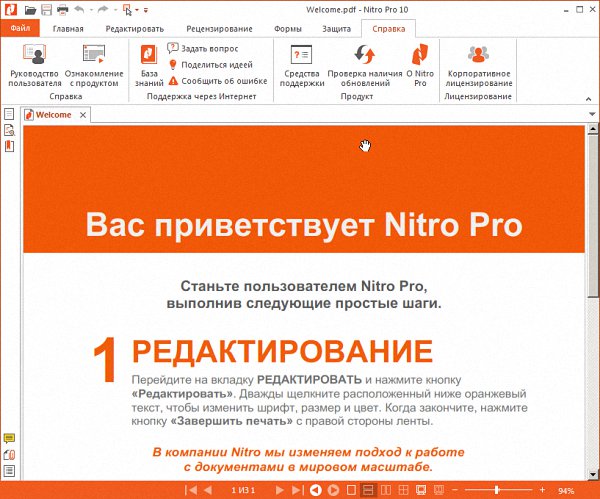600x499 pixels.
Task: Toggle the status bar view icon beside the zoom minus
Action: [439, 490]
